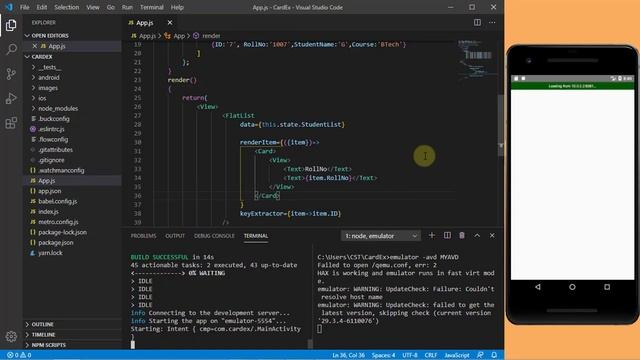Viewport: 640px width, 360px height.
Task: Maximize the terminal panel with chevron up
Action: coord(477,236)
